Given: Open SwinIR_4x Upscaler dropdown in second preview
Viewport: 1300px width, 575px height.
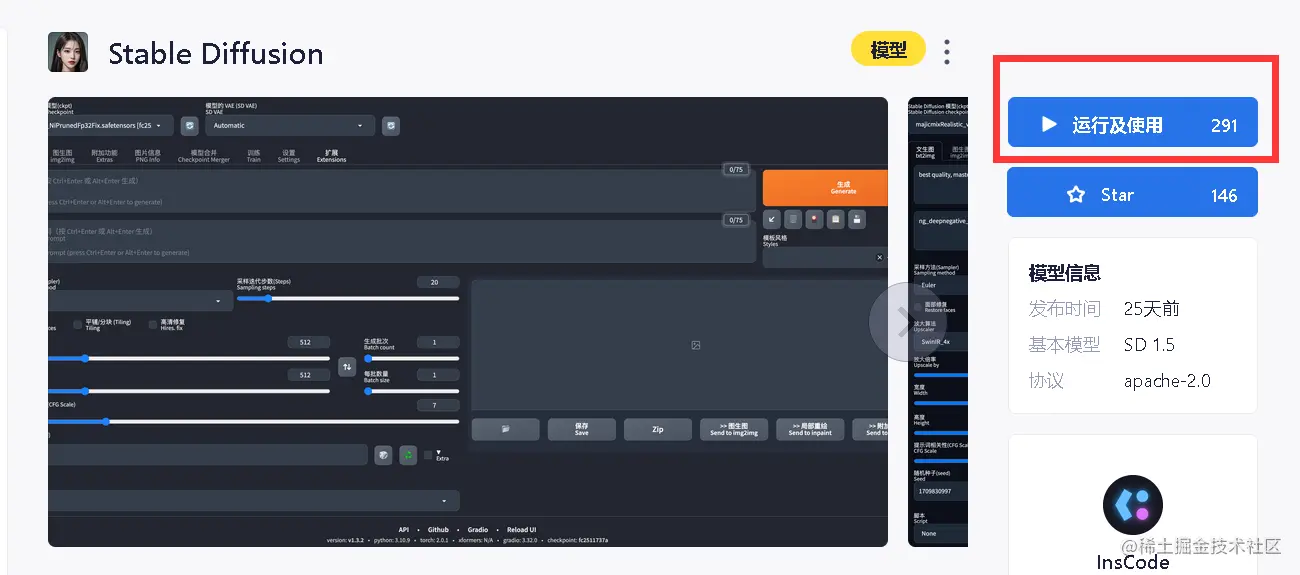Looking at the screenshot, I should coord(940,341).
